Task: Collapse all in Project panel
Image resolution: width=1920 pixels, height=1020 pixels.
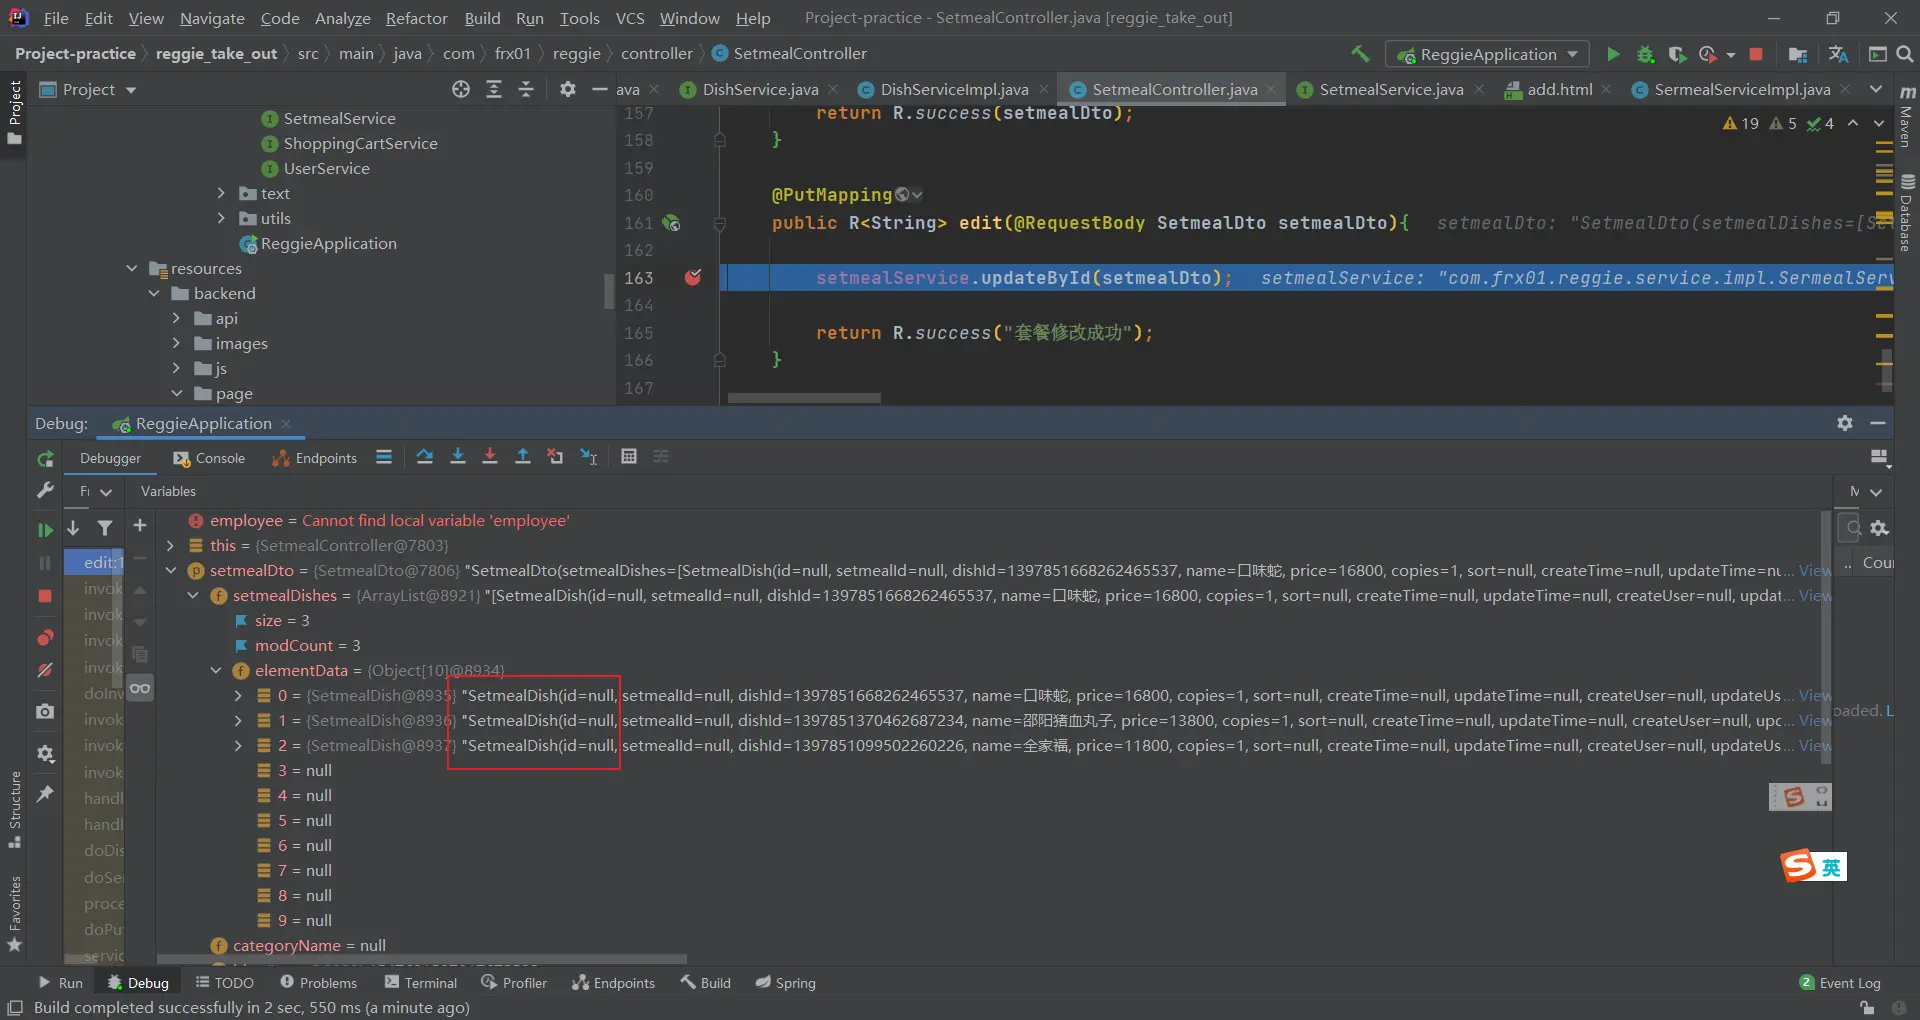Action: tap(526, 89)
